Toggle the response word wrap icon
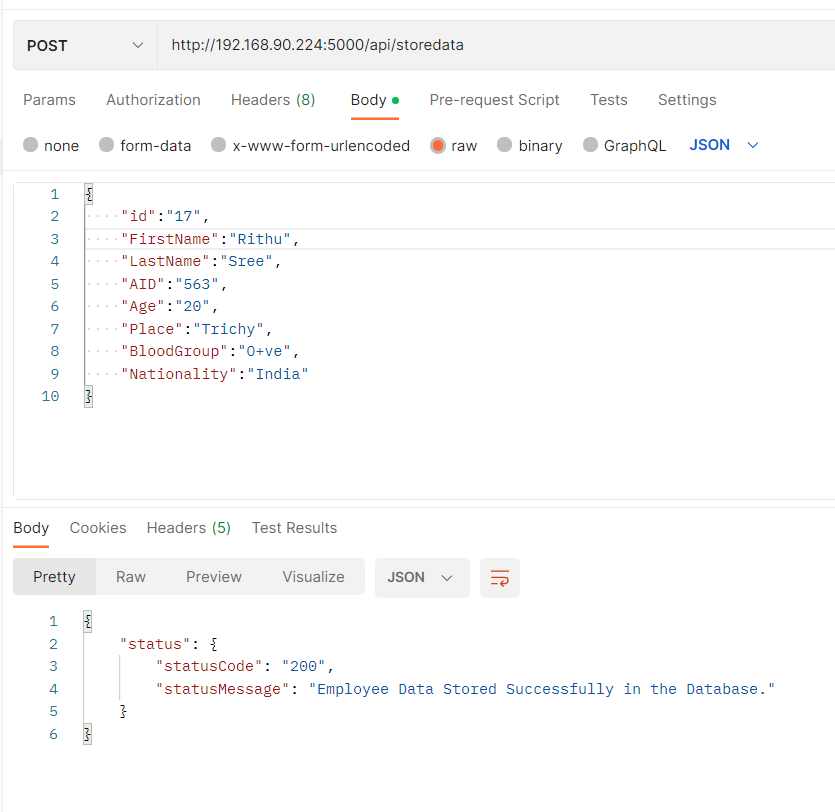 point(500,578)
